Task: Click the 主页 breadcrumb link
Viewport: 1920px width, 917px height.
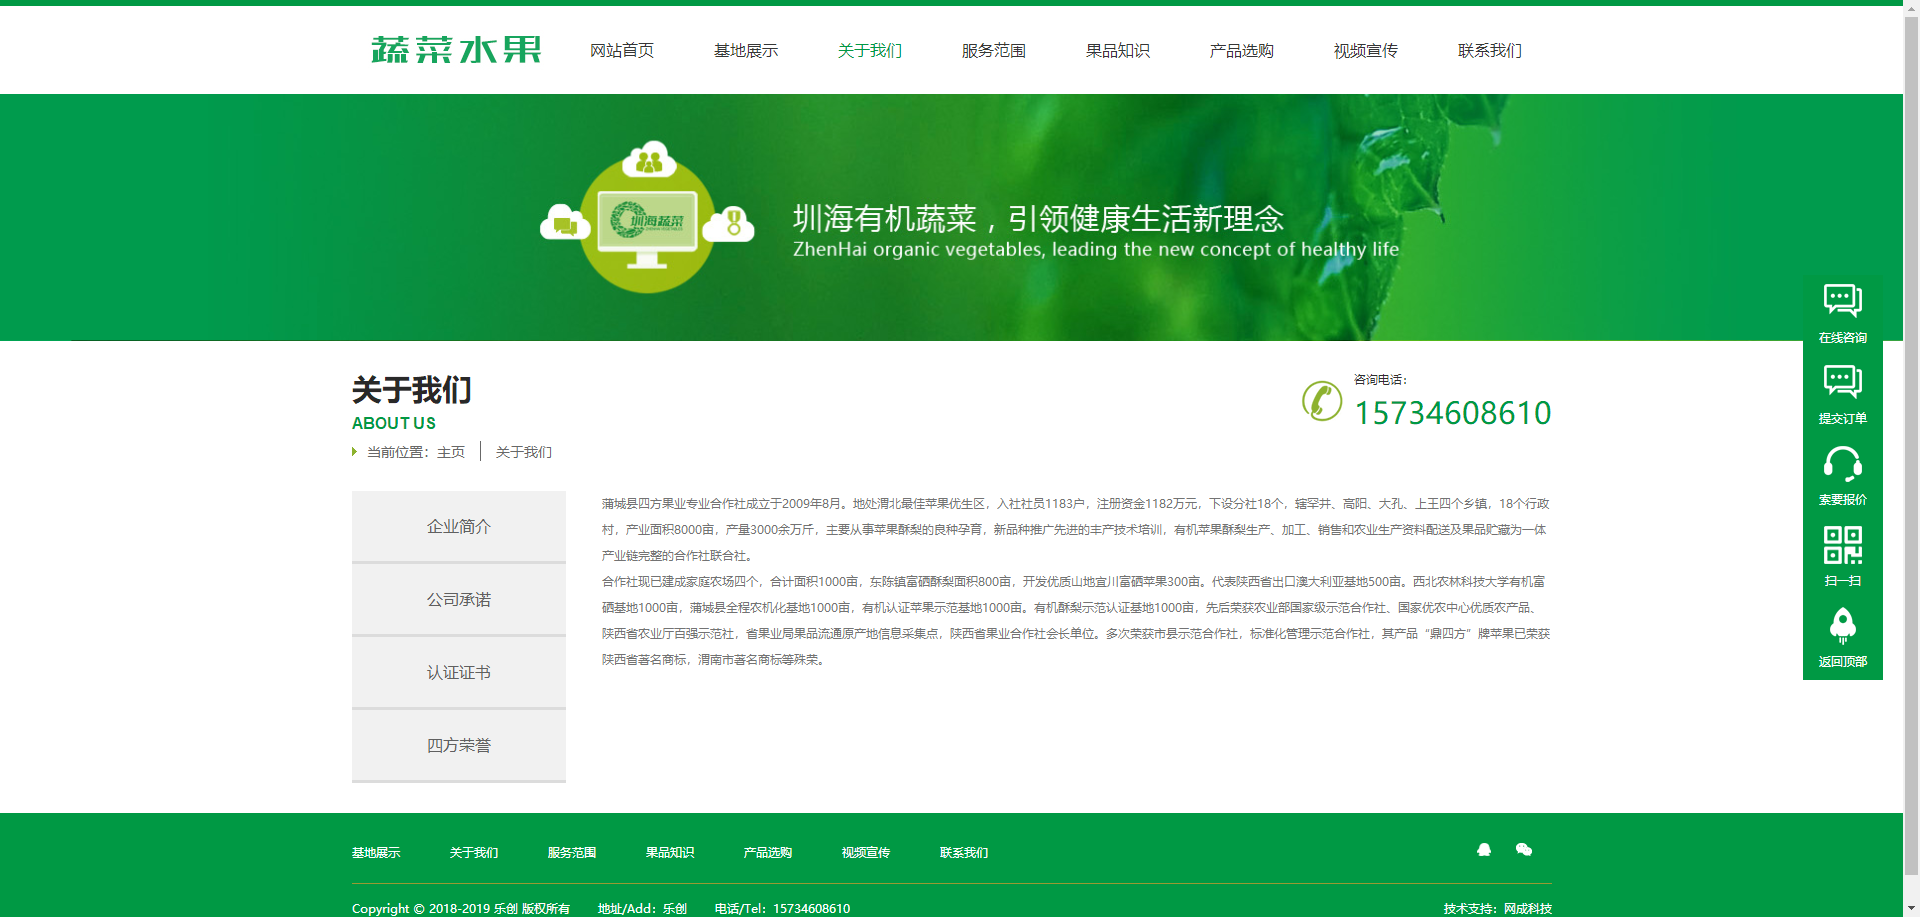Action: [x=451, y=452]
